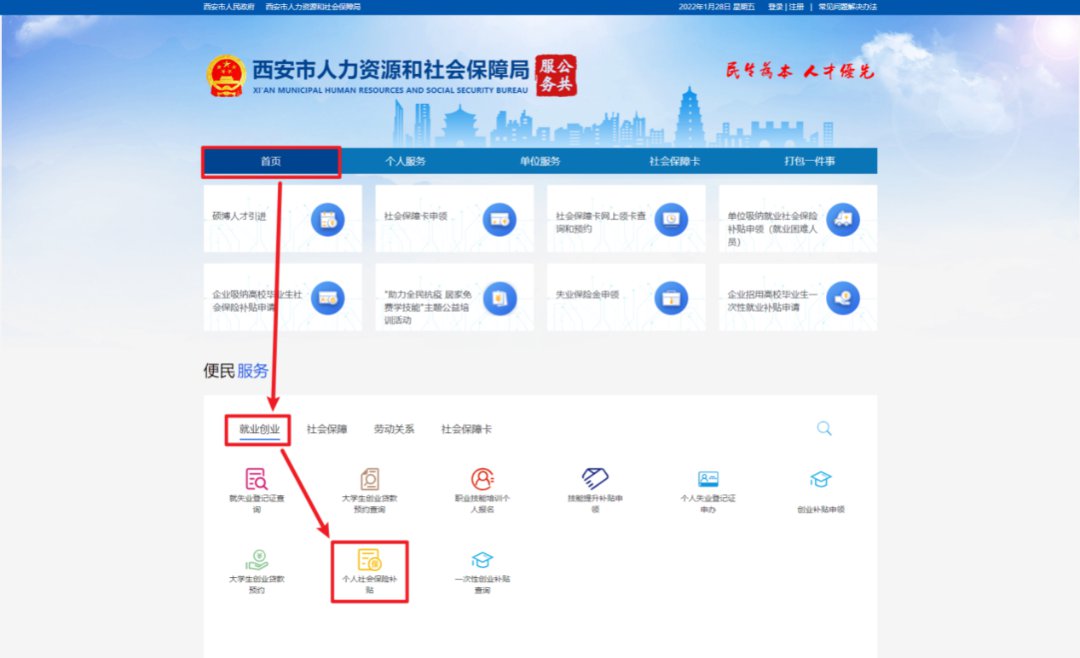This screenshot has height=658, width=1080.
Task: Open the 单位服务 navigation tab
Action: pos(540,161)
